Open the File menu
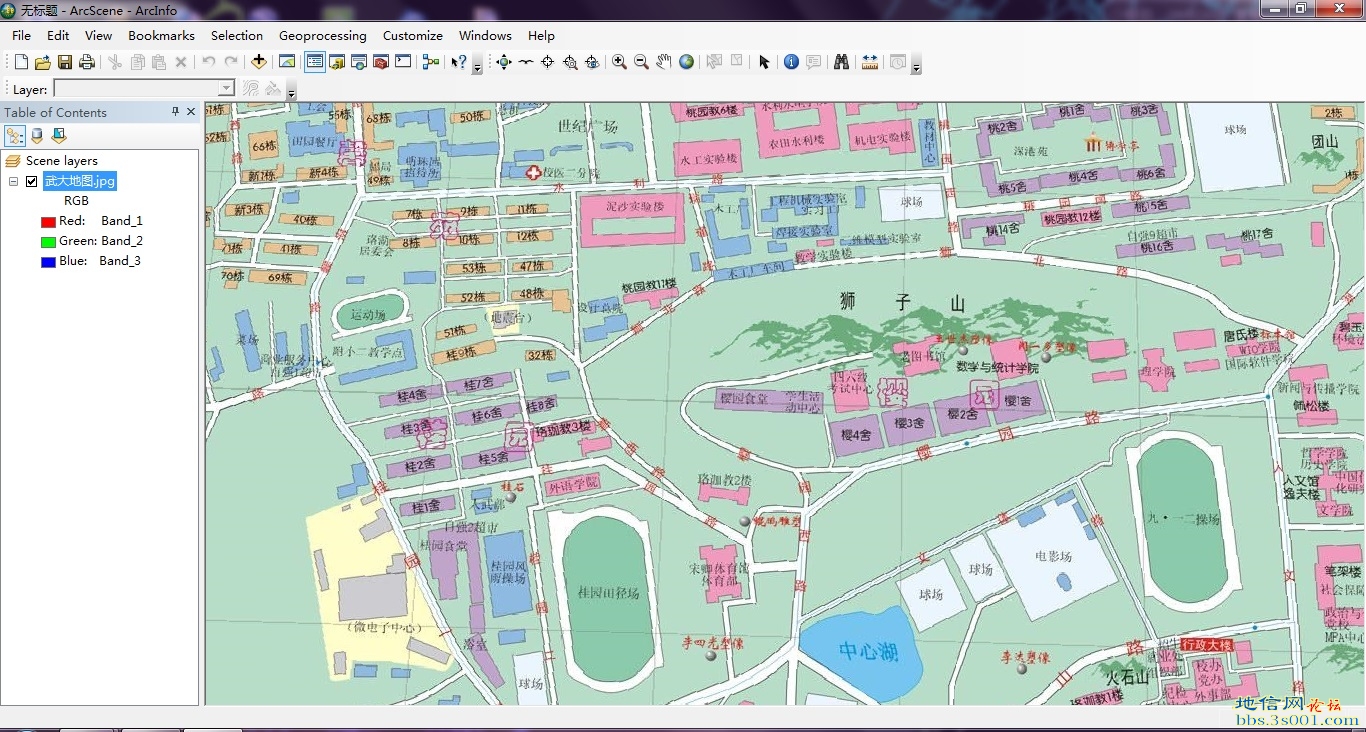Screen dimensions: 1366x732 (21, 35)
